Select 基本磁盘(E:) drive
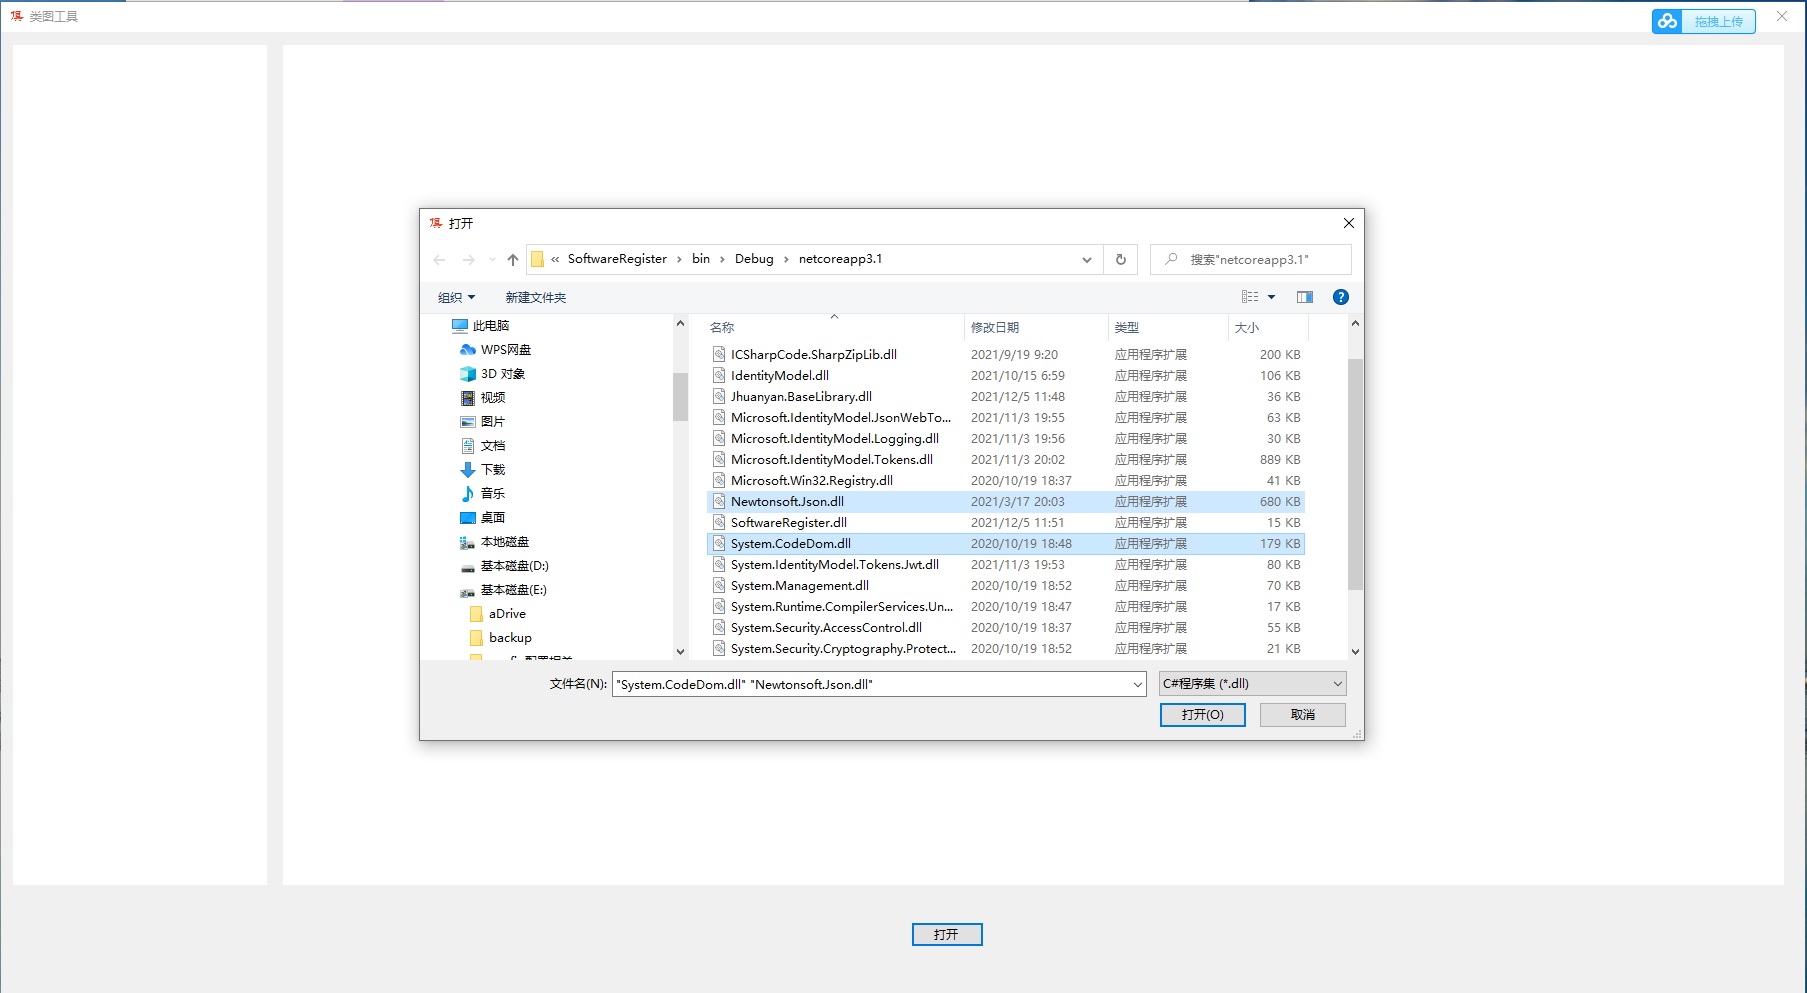This screenshot has height=993, width=1807. (x=503, y=590)
